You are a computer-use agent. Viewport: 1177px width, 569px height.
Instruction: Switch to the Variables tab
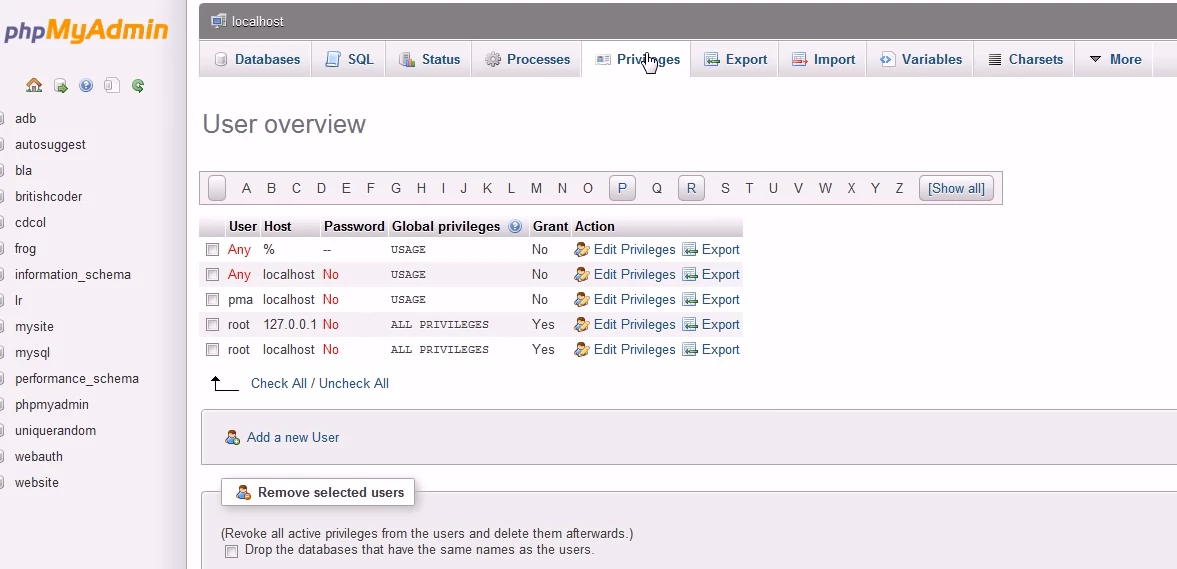point(920,59)
